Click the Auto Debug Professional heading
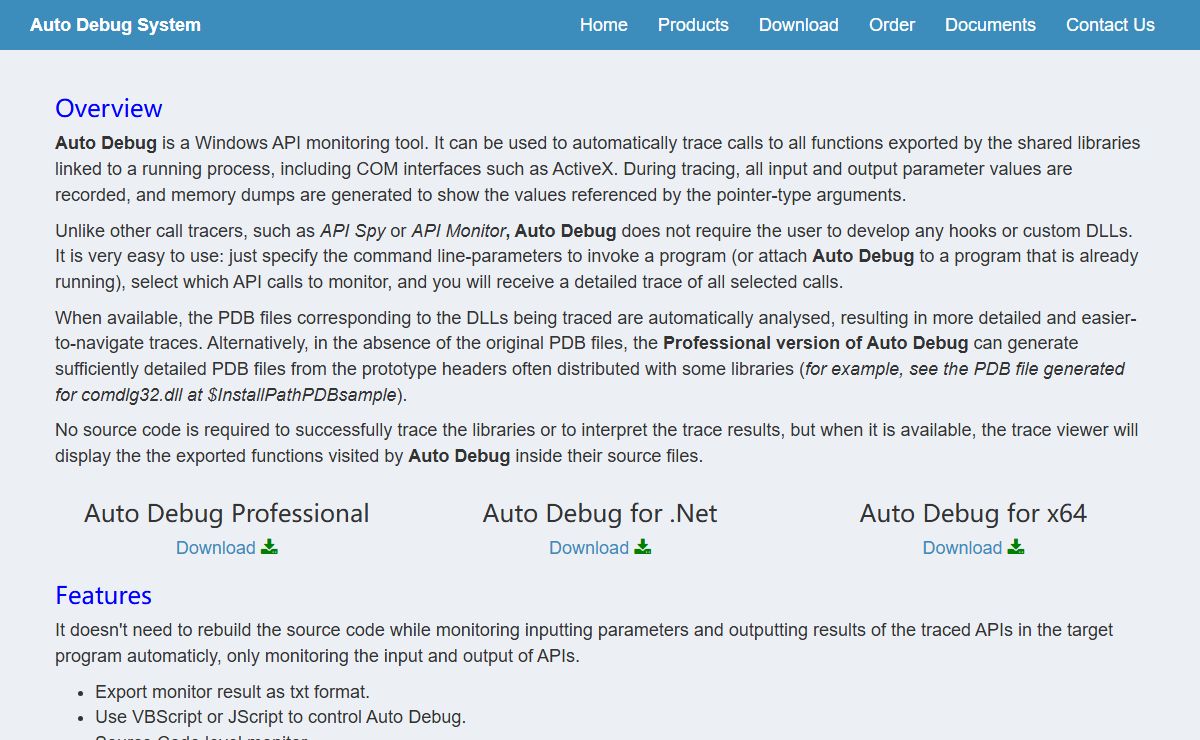 click(x=227, y=513)
